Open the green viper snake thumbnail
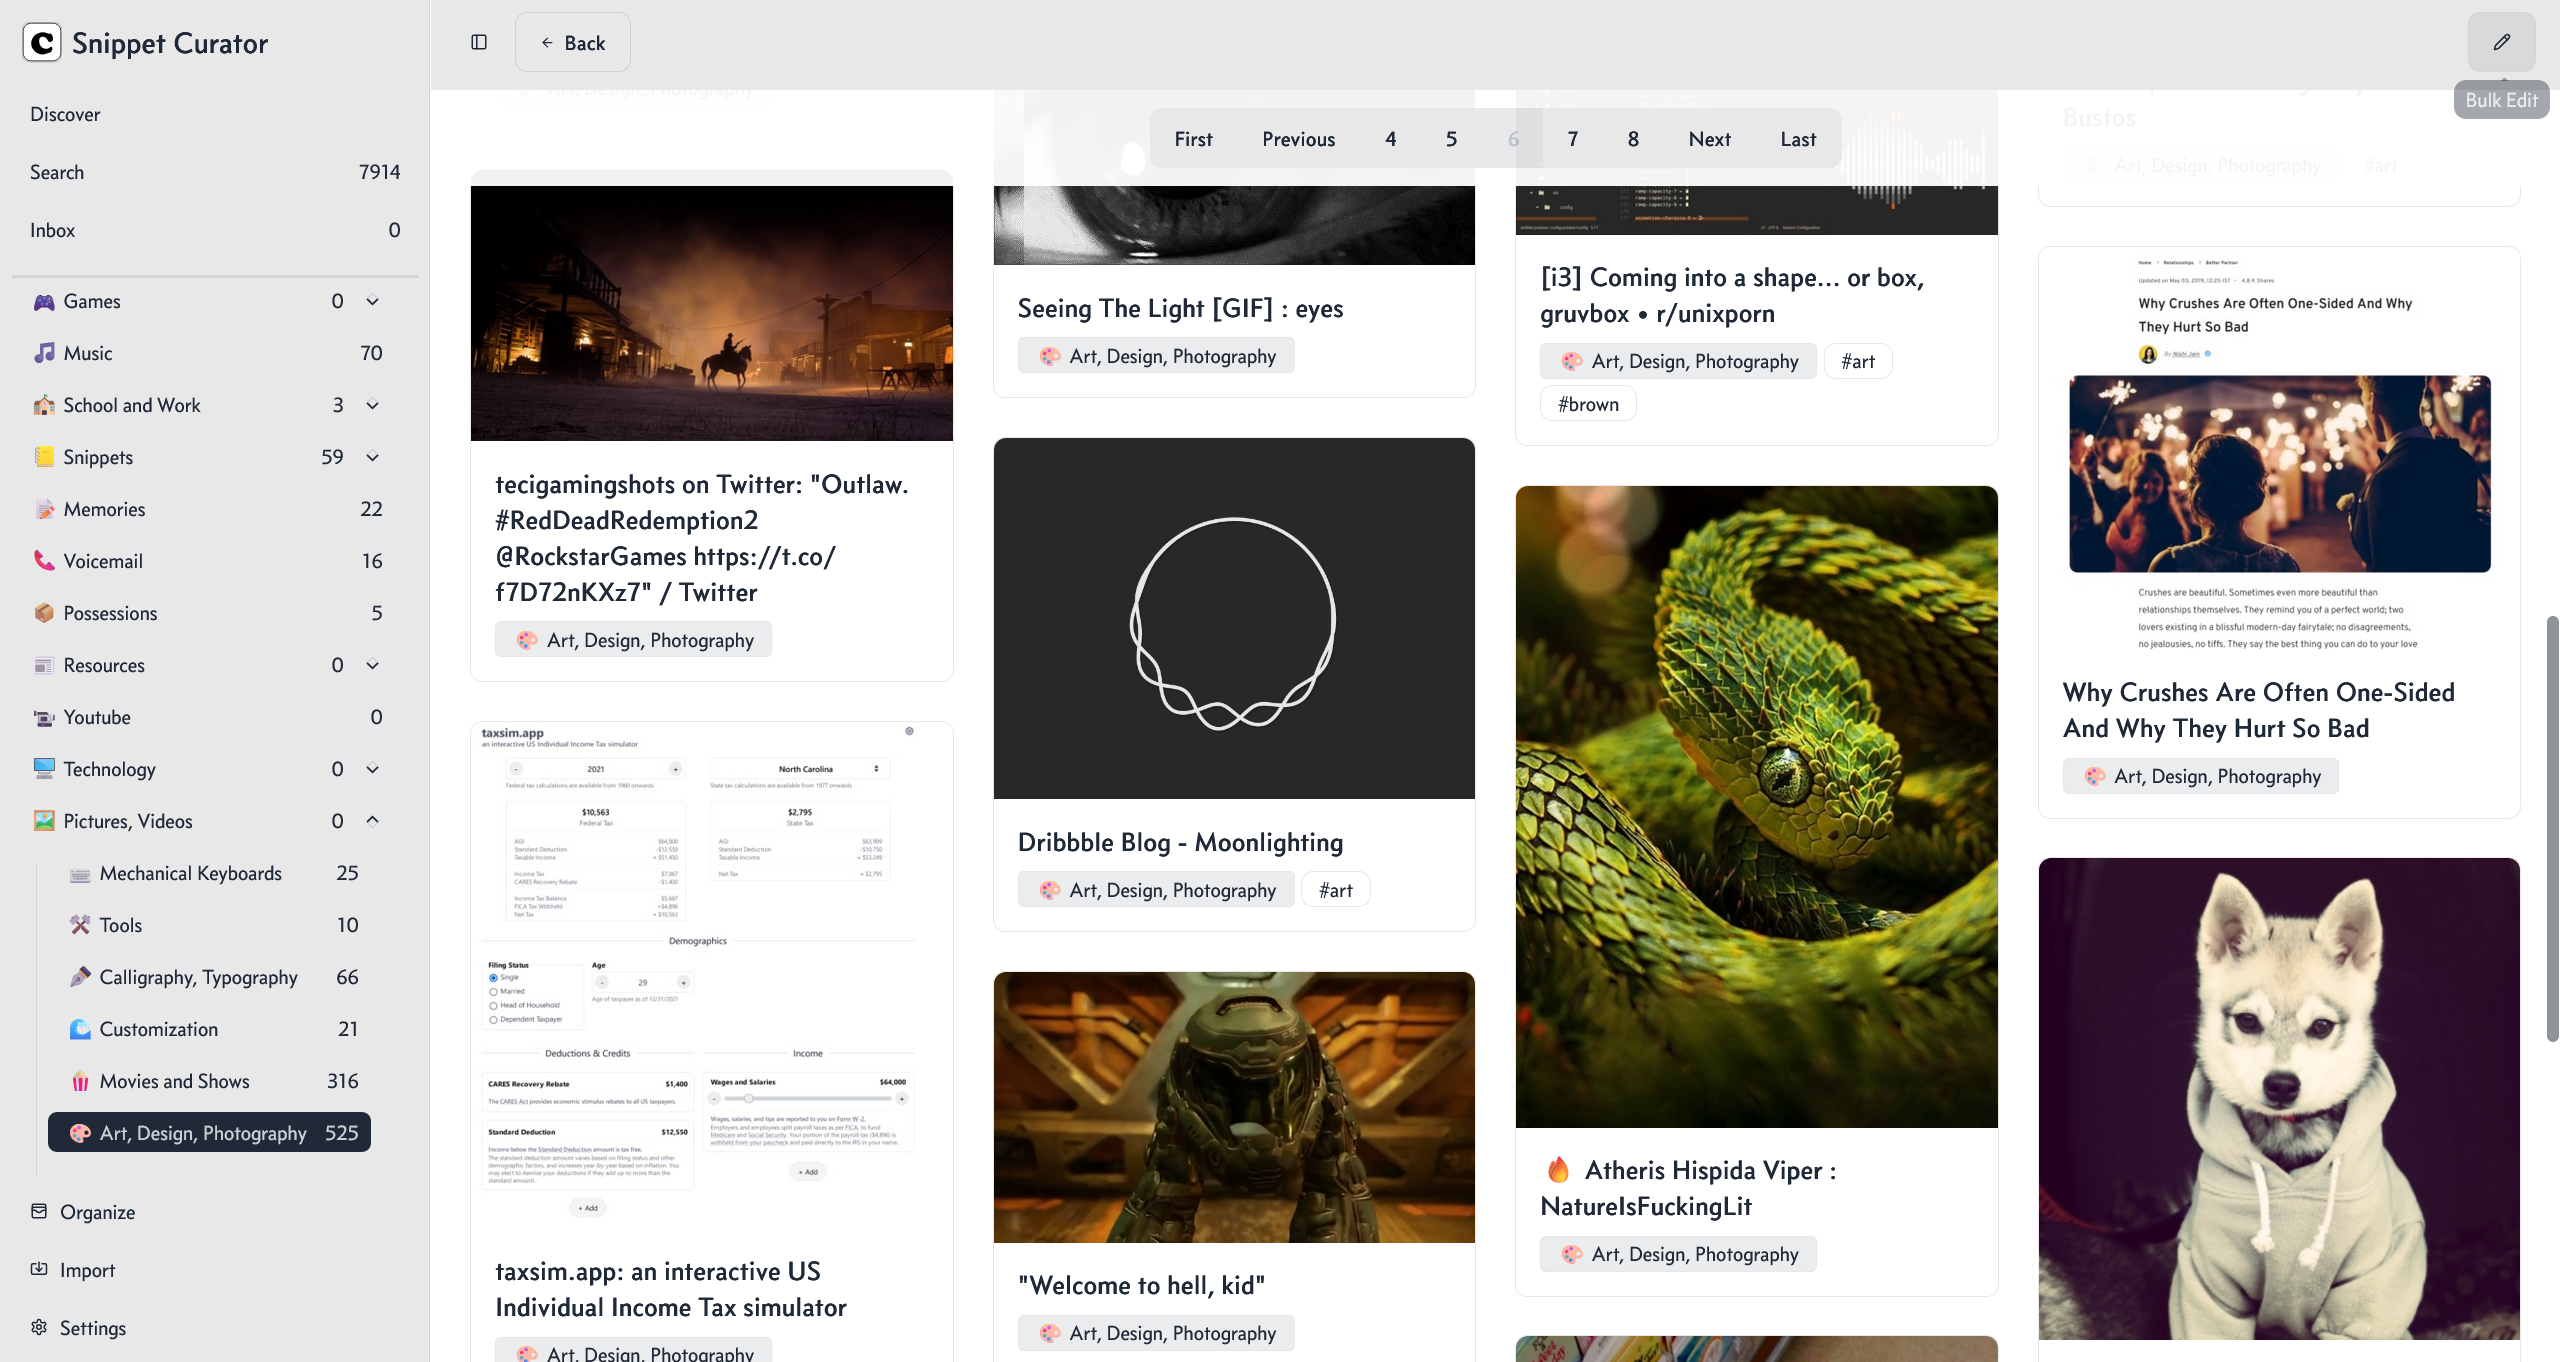Image resolution: width=2560 pixels, height=1362 pixels. tap(1757, 807)
